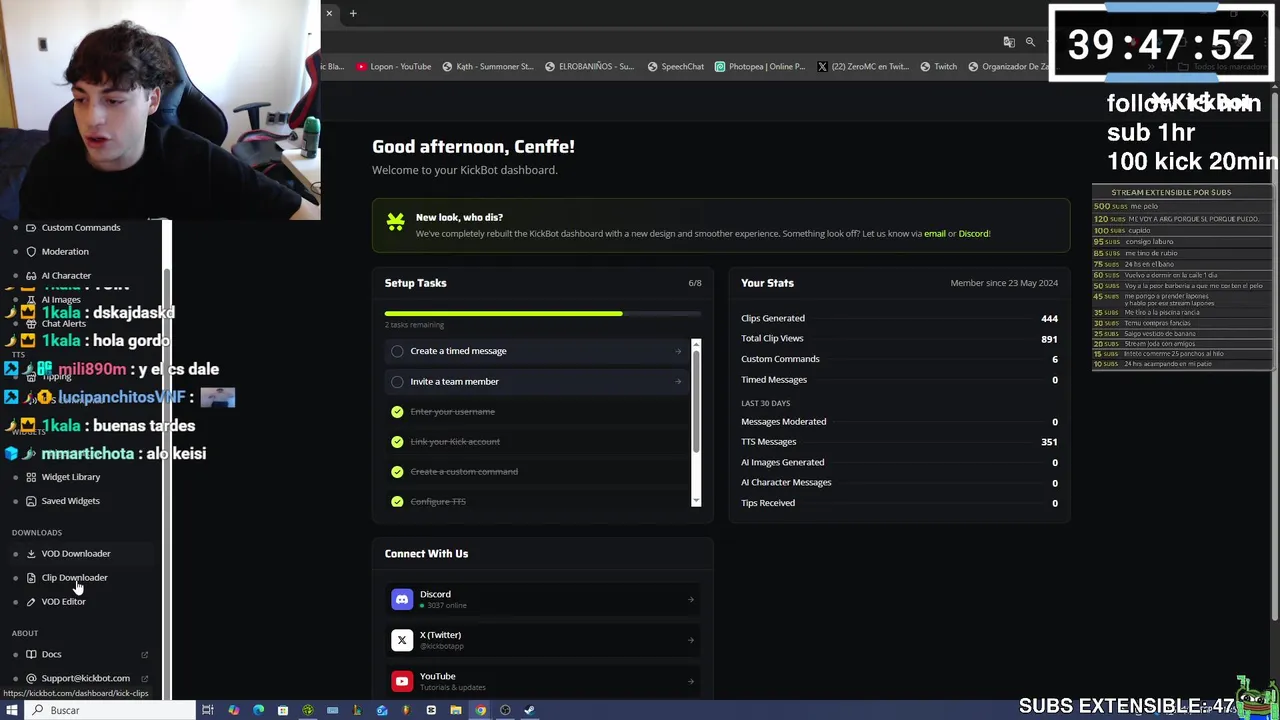Click the Clip Downloader icon
The height and width of the screenshot is (720, 1280).
click(31, 577)
